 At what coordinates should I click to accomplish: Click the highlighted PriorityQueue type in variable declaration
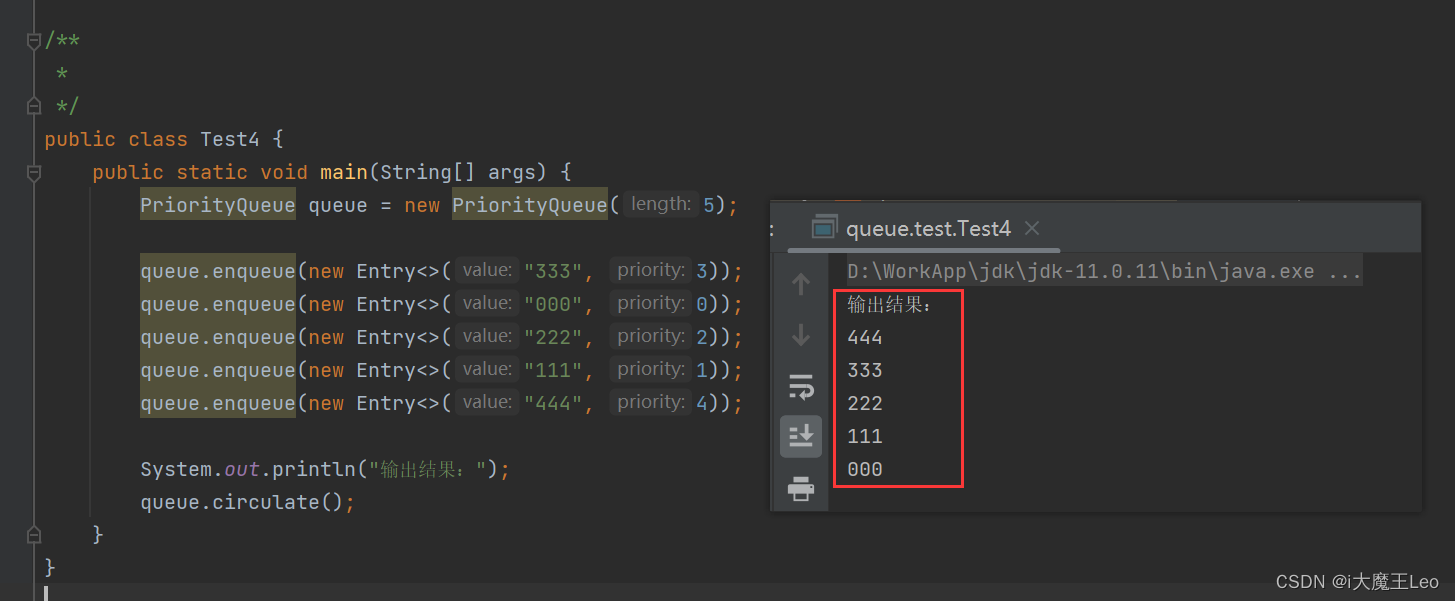point(218,205)
